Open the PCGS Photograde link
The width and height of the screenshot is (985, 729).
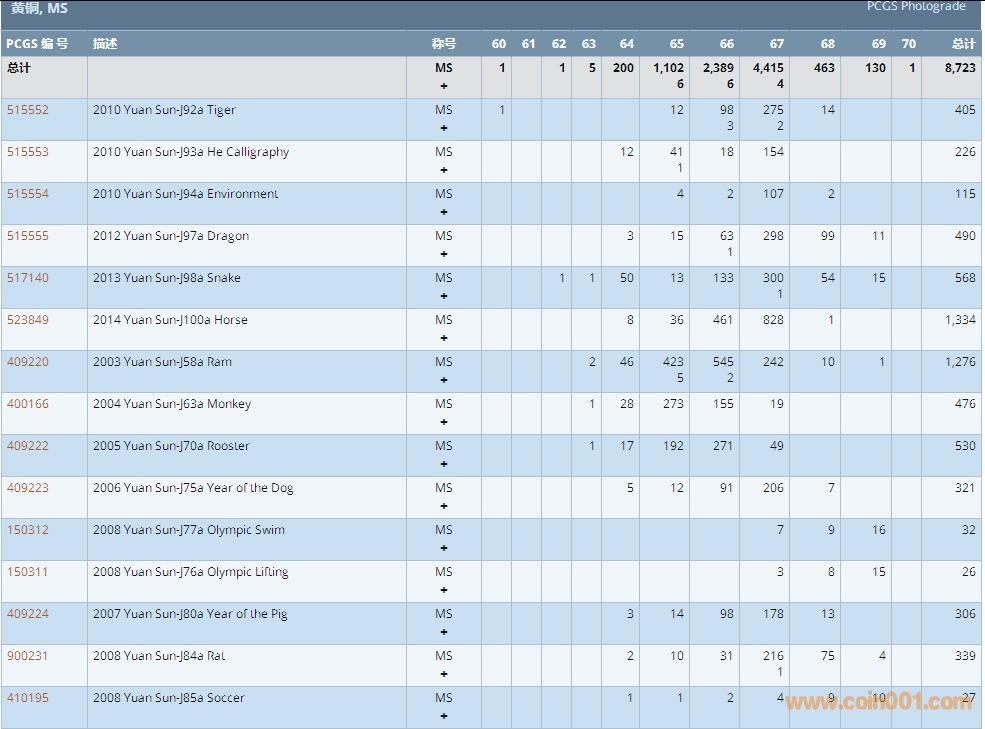[915, 7]
